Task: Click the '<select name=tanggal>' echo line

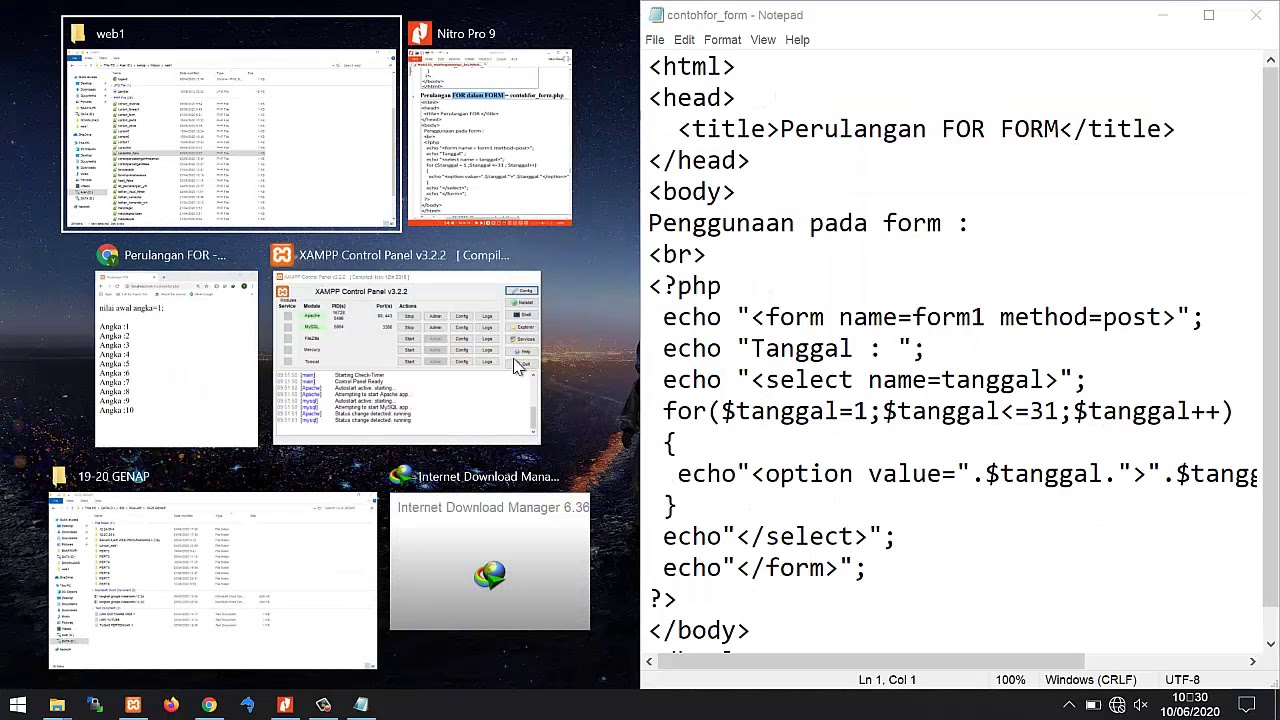Action: (x=874, y=380)
